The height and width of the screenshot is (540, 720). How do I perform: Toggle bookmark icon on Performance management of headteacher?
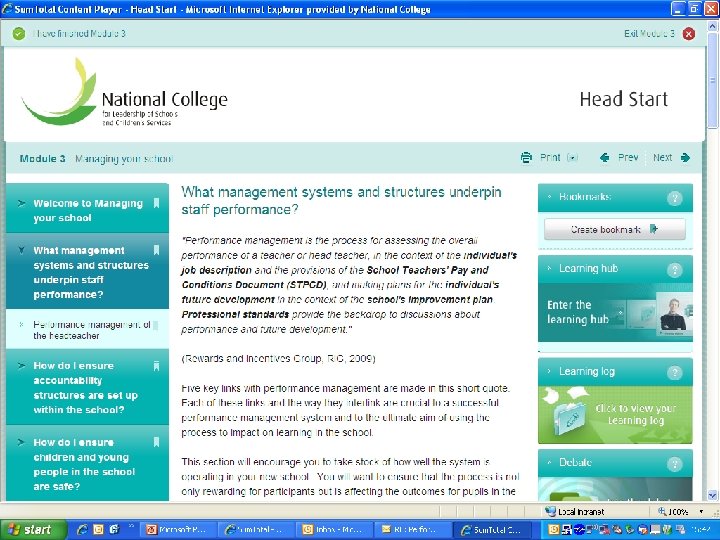point(156,326)
